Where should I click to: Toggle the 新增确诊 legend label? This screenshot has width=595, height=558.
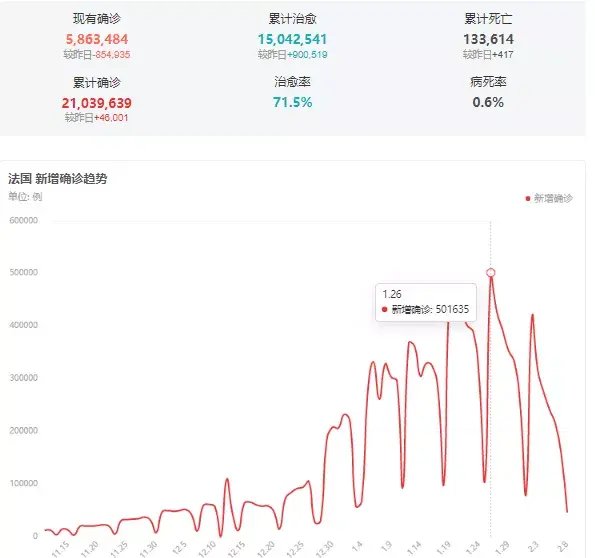point(553,198)
